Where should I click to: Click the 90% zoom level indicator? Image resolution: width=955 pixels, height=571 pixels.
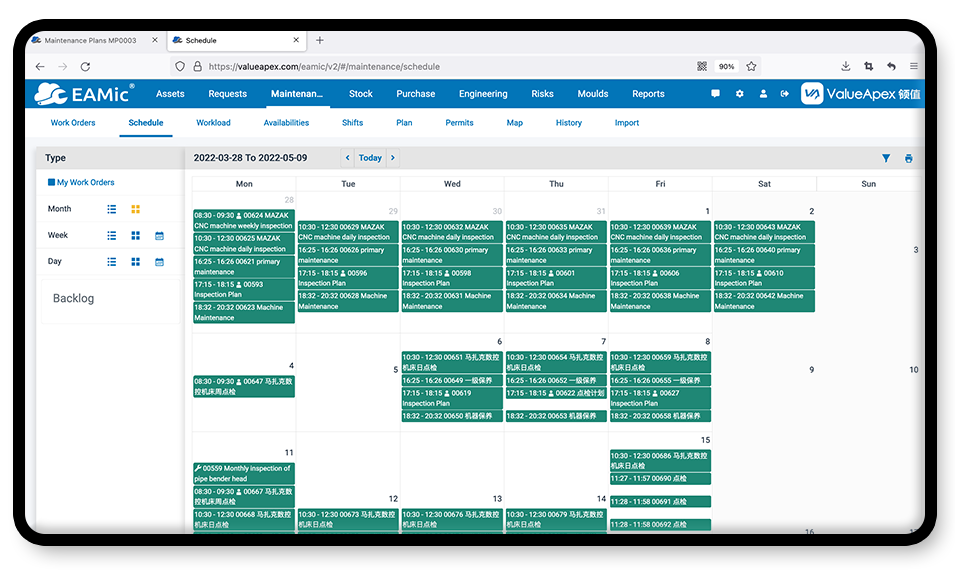(x=726, y=66)
